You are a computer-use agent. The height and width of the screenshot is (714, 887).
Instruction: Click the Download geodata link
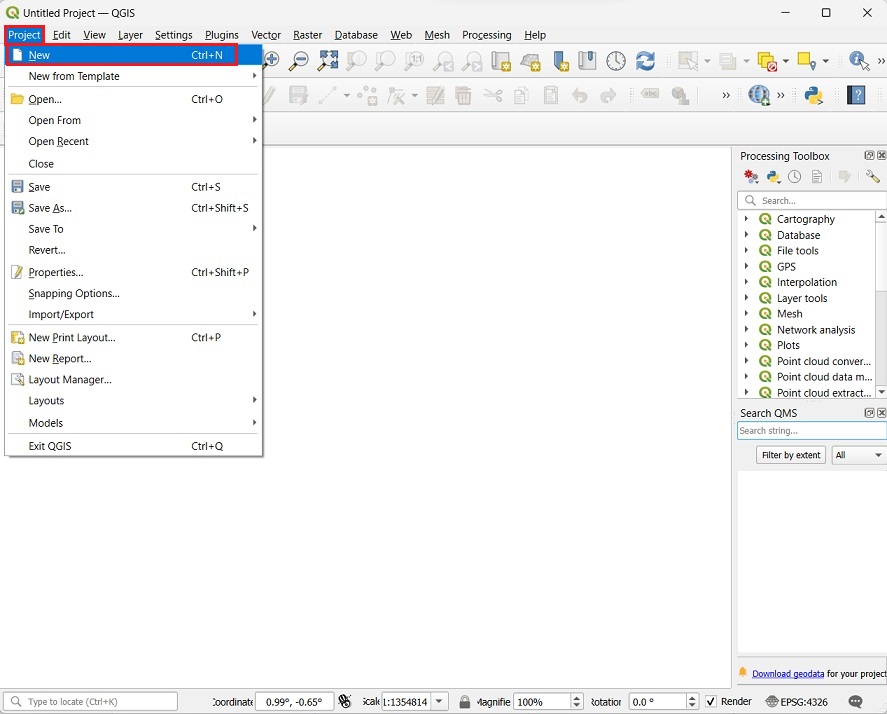(x=788, y=674)
